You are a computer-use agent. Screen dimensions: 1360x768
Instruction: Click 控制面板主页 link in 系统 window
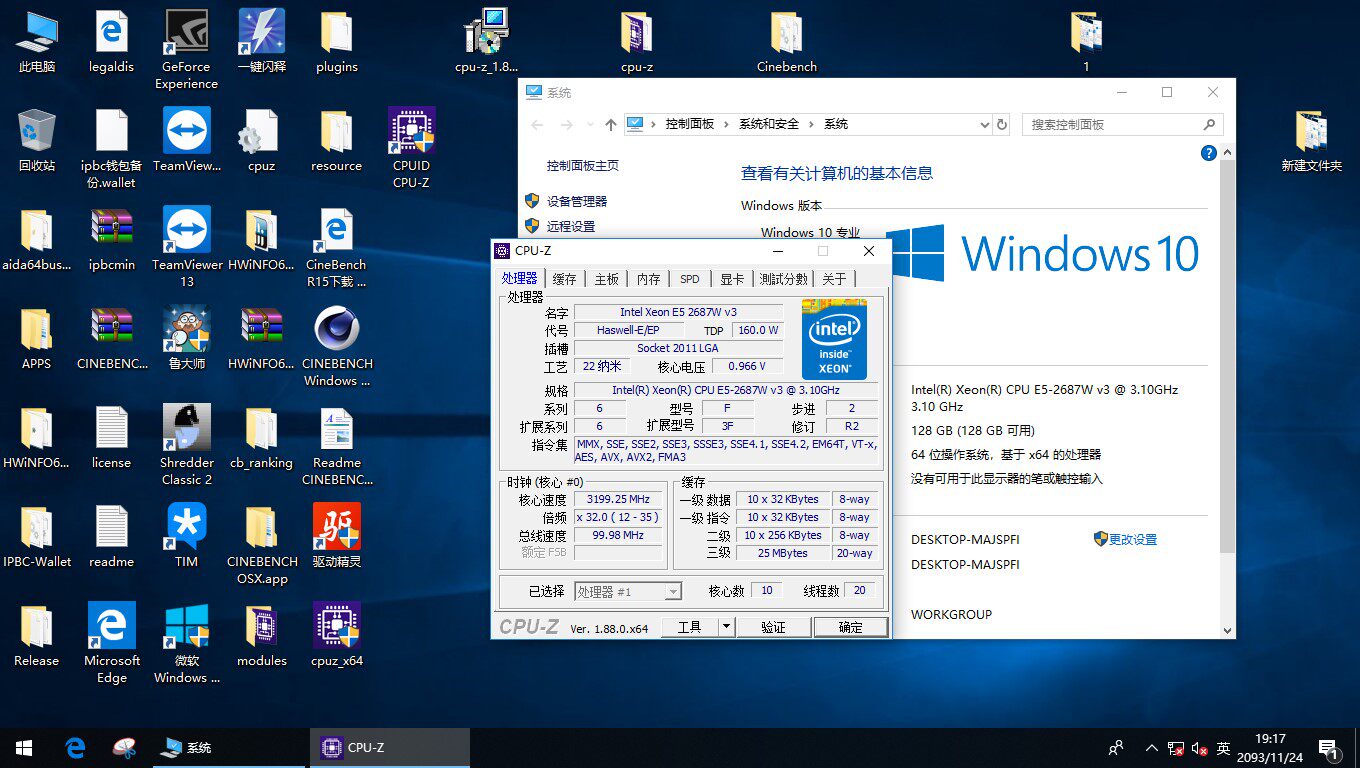(x=583, y=165)
